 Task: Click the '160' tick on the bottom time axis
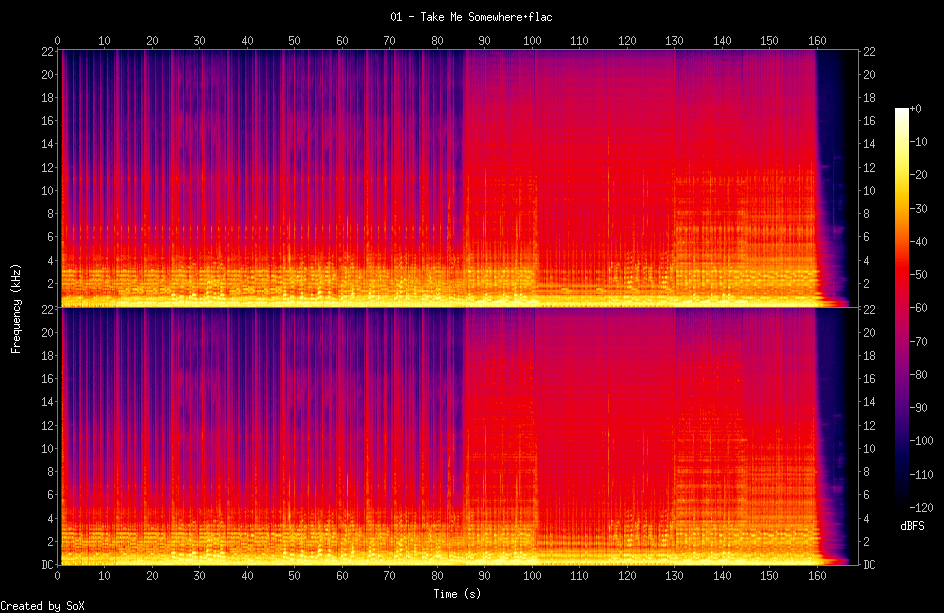[816, 577]
